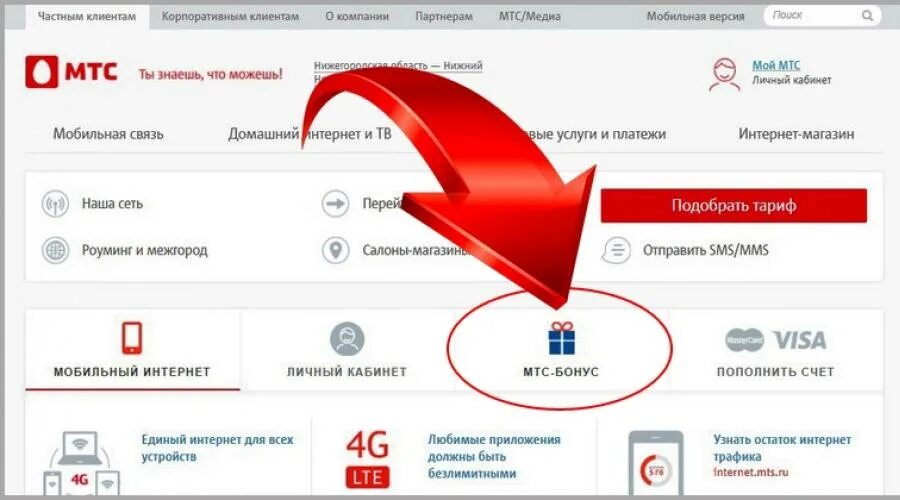Open the MTS-Bonus gift icon

(561, 338)
